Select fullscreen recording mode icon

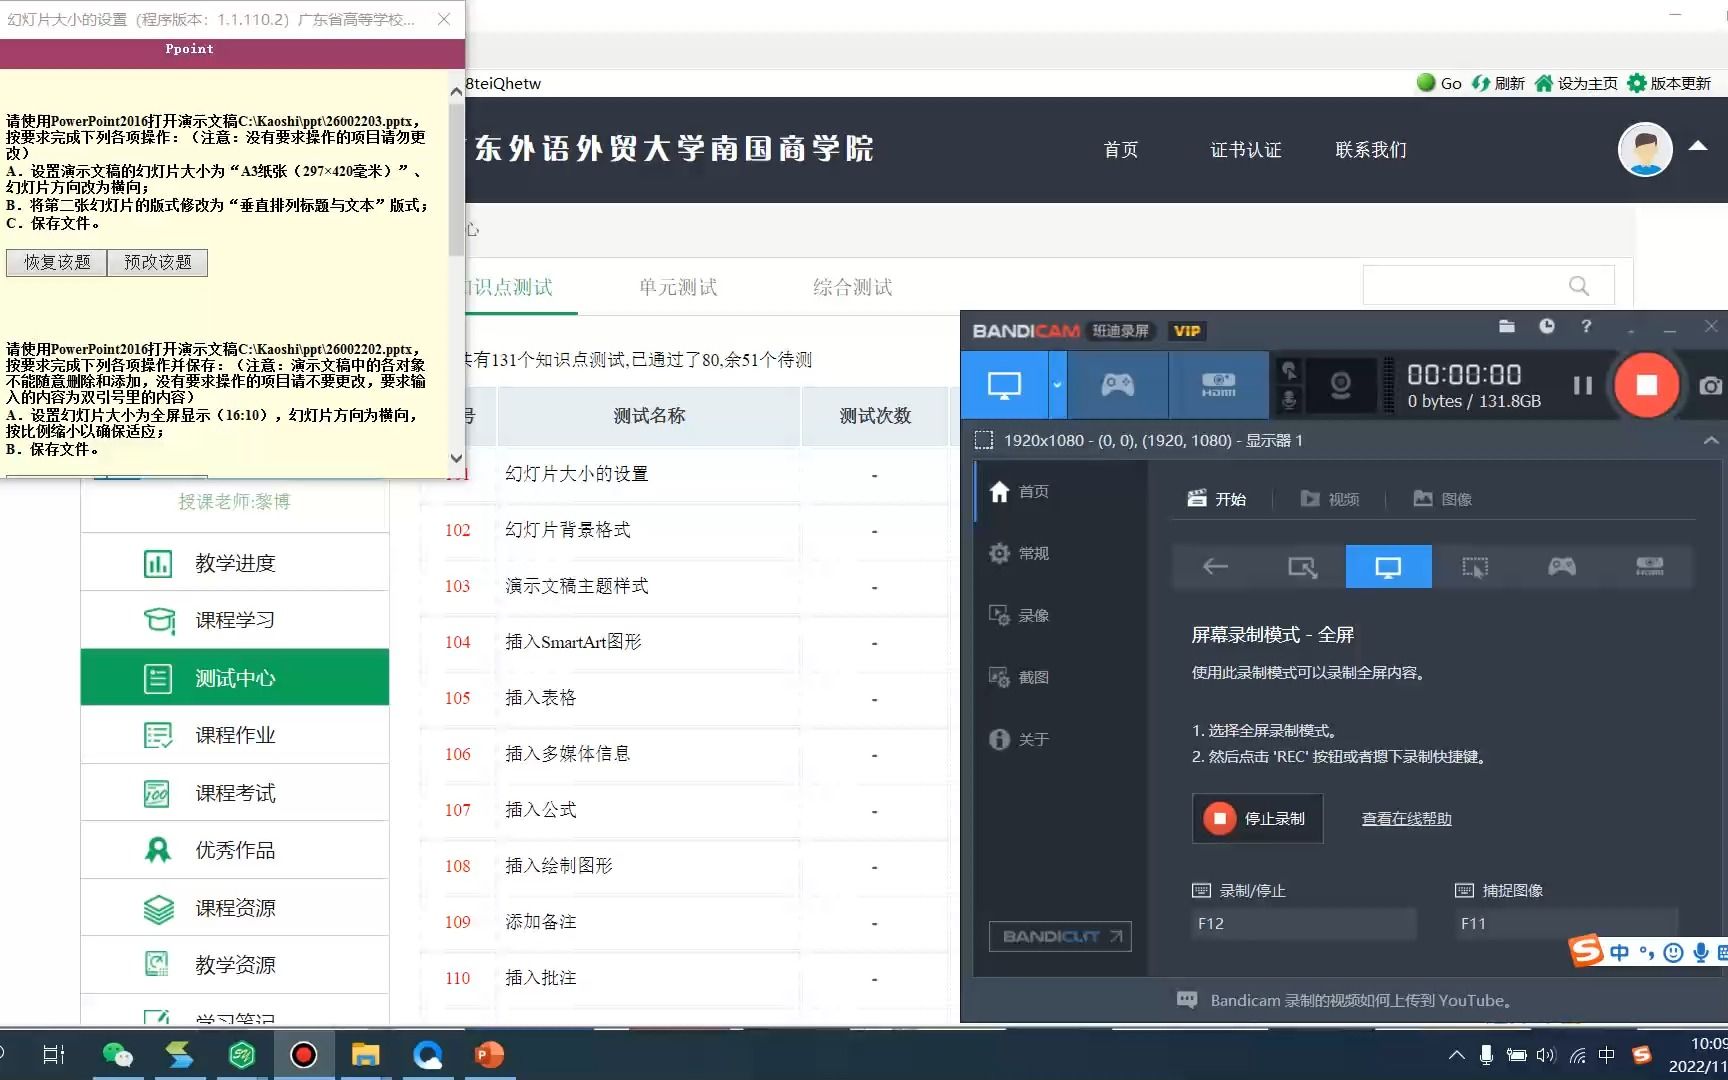(x=1388, y=567)
